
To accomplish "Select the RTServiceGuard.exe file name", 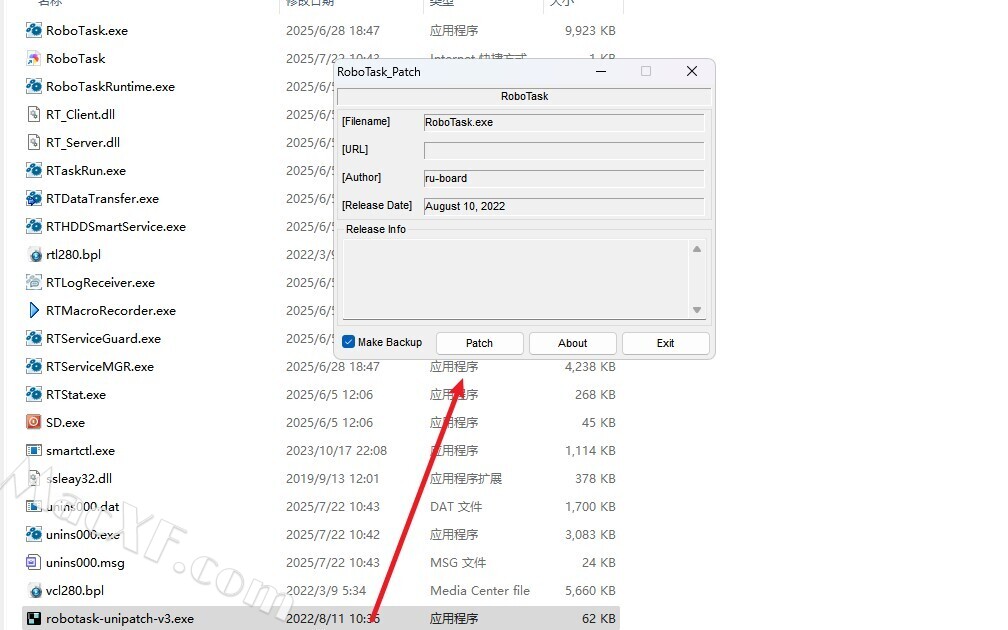I will point(104,338).
